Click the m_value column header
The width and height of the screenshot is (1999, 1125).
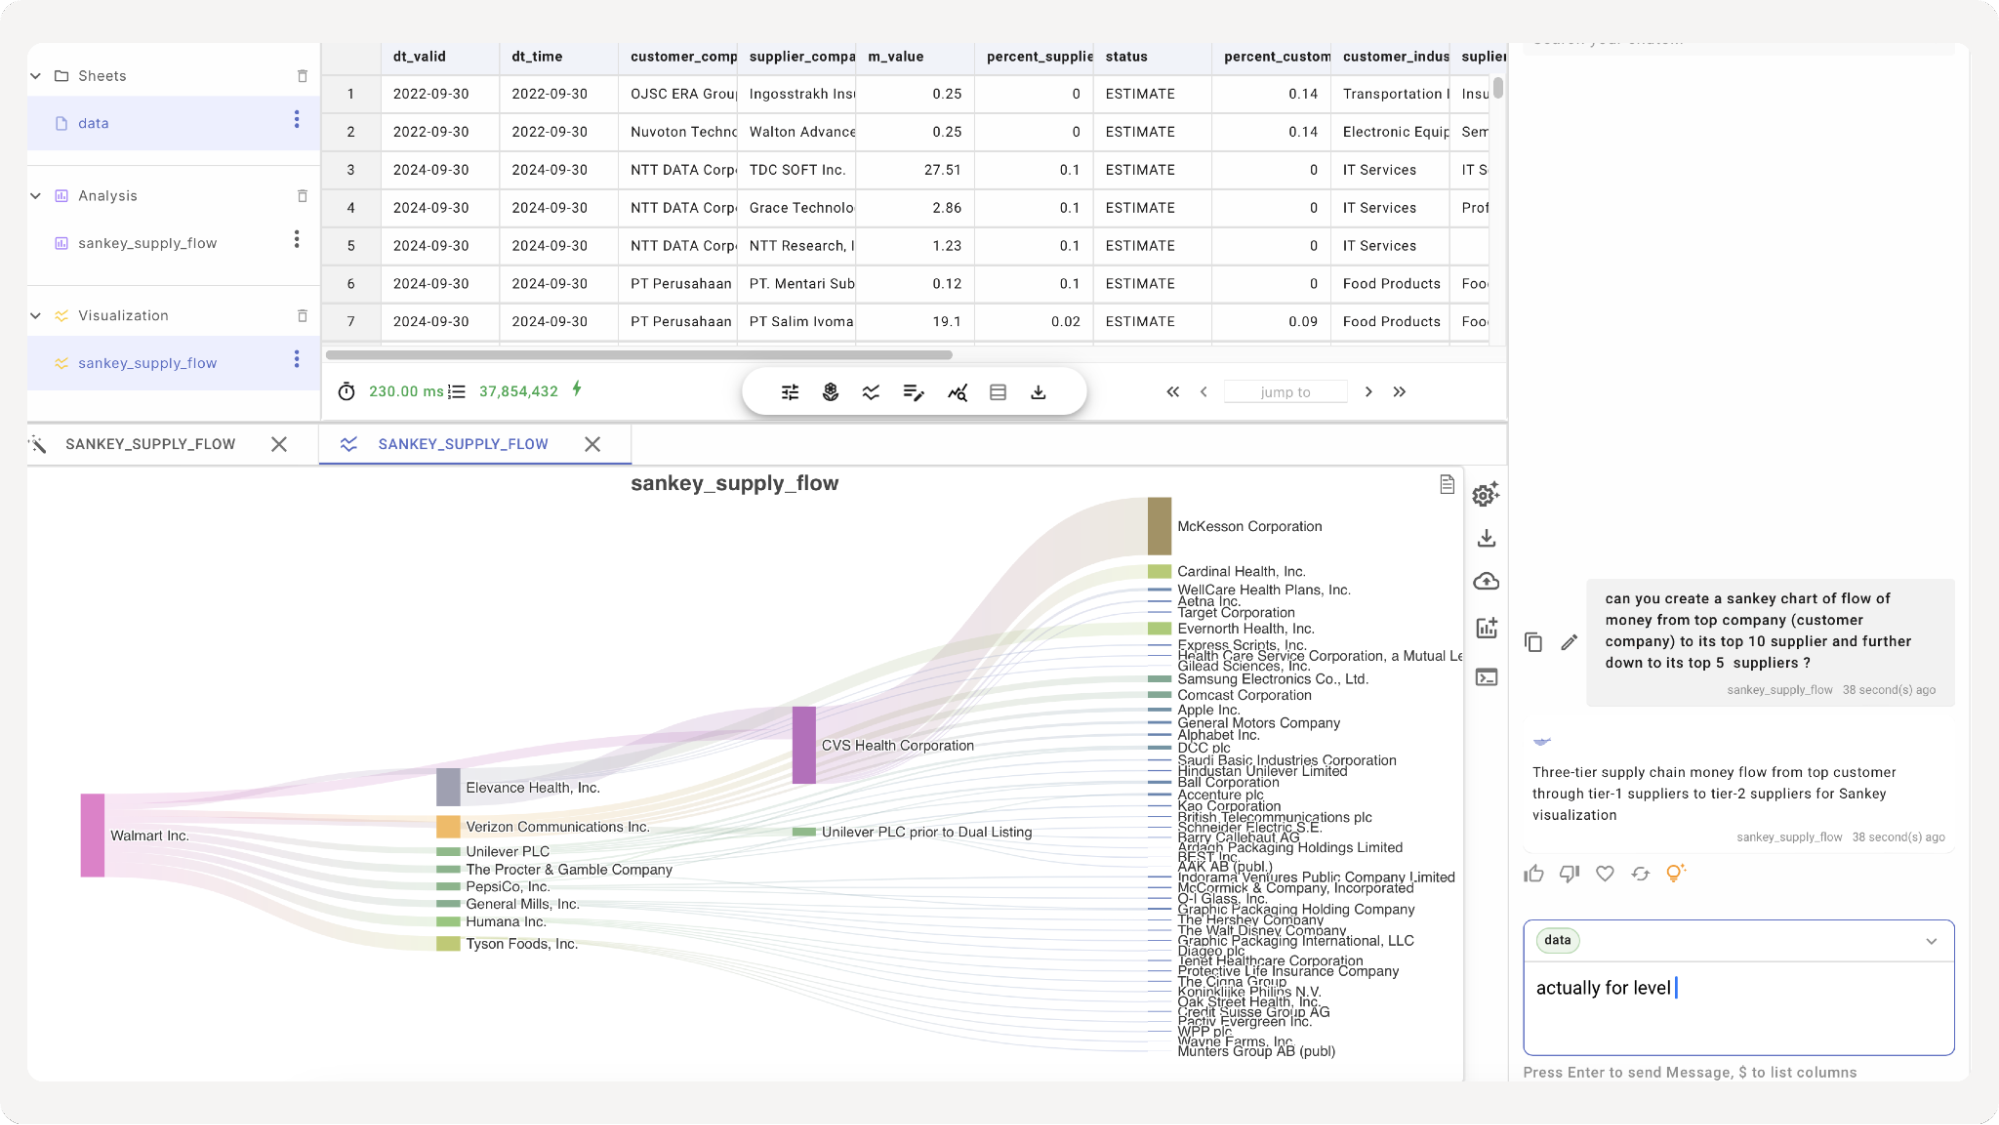coord(915,57)
